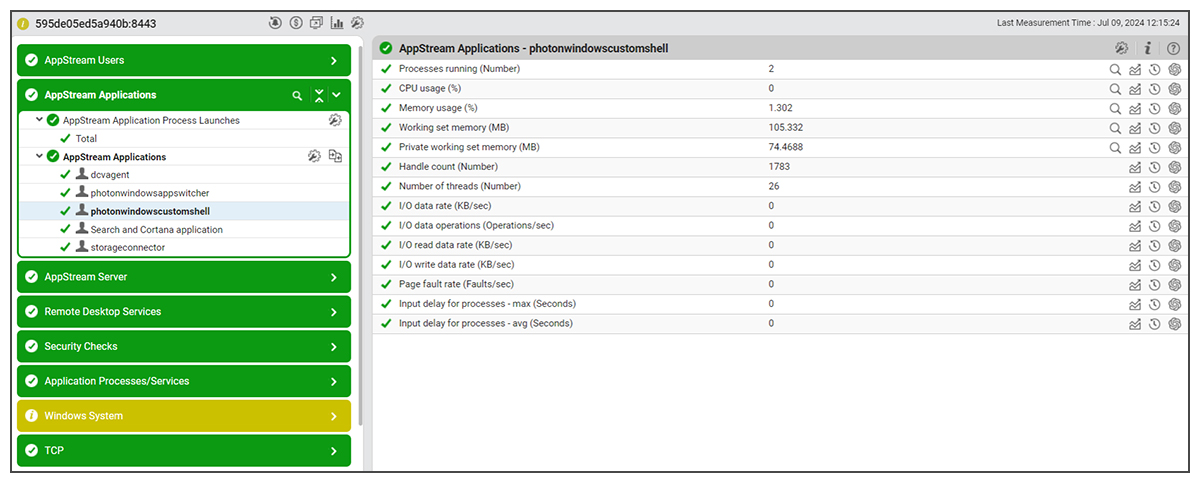Click search icon in AppStream Applications layer header
Image resolution: width=1200 pixels, height=483 pixels.
[x=297, y=96]
